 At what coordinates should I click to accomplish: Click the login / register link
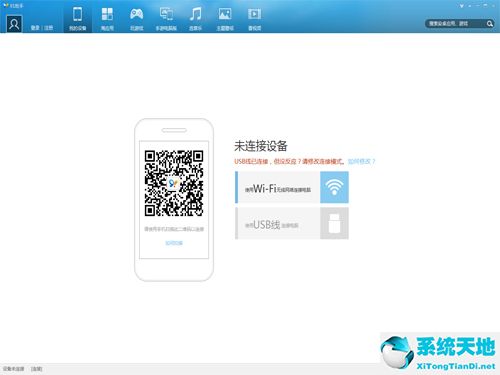pos(42,28)
